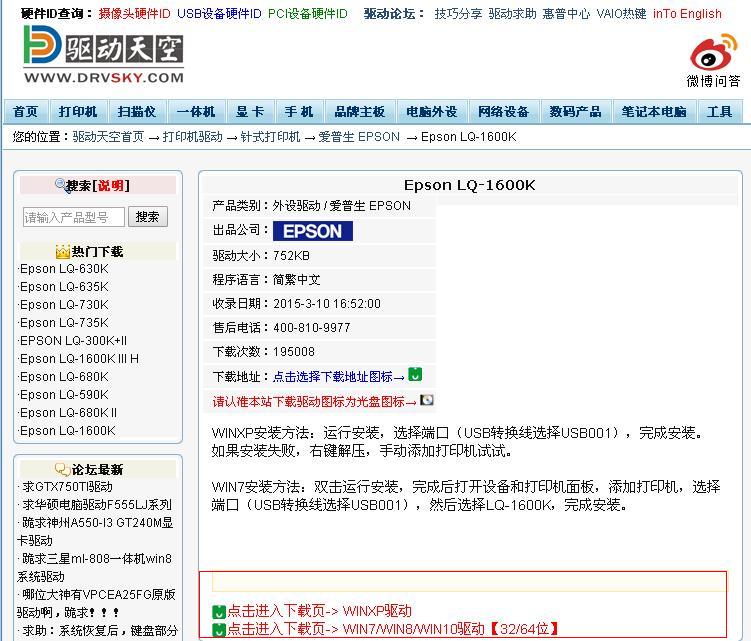The image size is (751, 641).
Task: Go to 针式打印机 breadcrumb
Action: click(x=270, y=137)
